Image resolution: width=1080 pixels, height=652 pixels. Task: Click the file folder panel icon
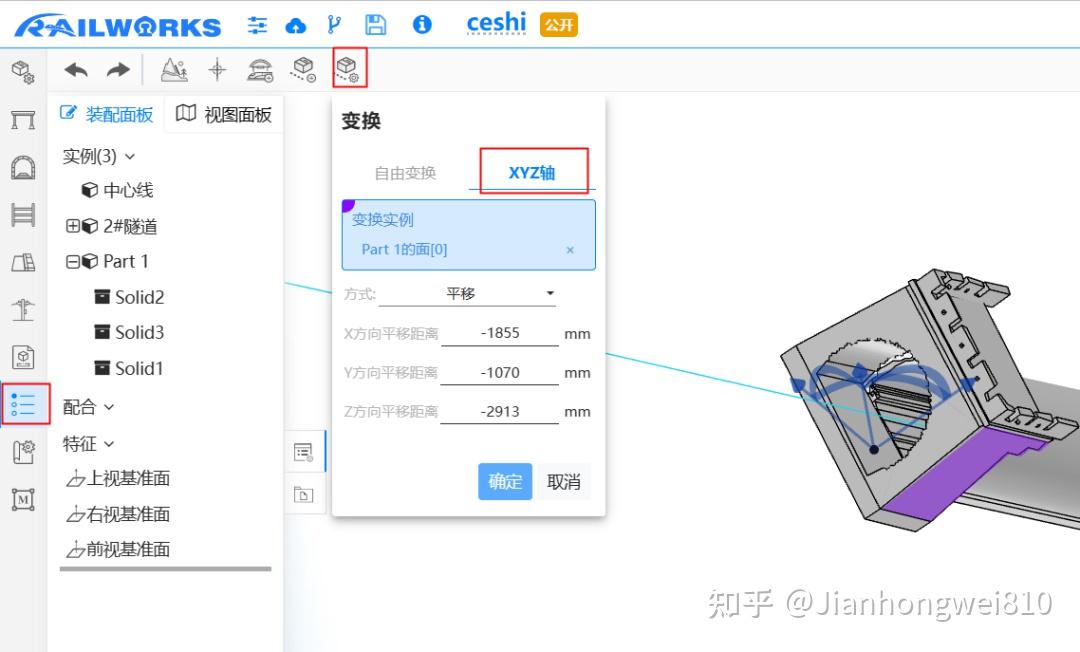[x=304, y=494]
